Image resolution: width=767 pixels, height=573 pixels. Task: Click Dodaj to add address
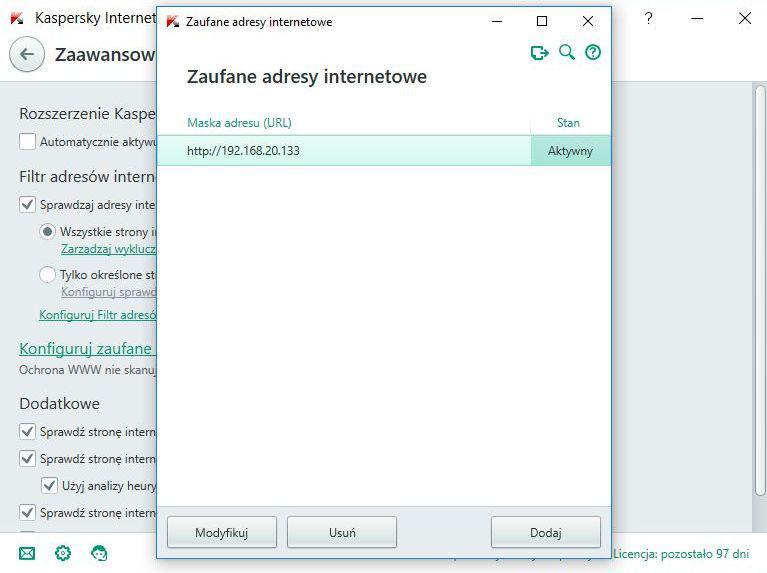(545, 532)
